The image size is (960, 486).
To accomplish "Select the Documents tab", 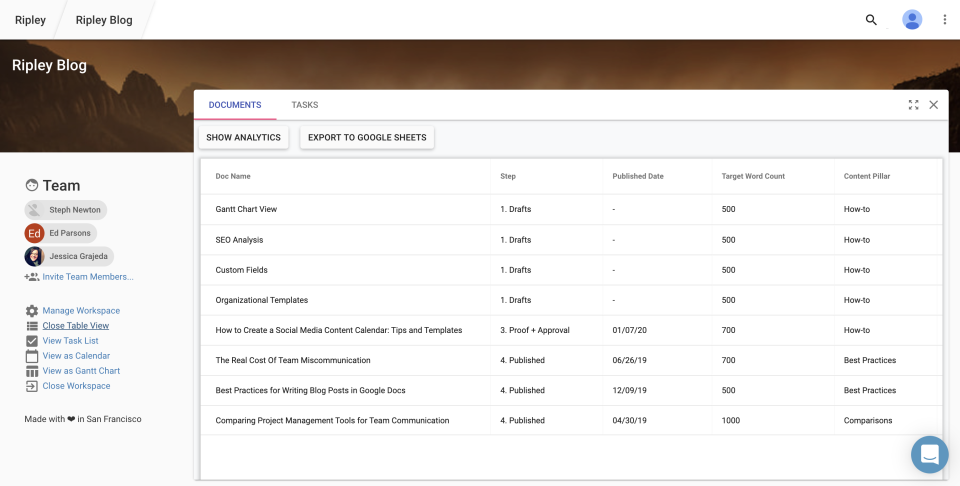I will (235, 105).
